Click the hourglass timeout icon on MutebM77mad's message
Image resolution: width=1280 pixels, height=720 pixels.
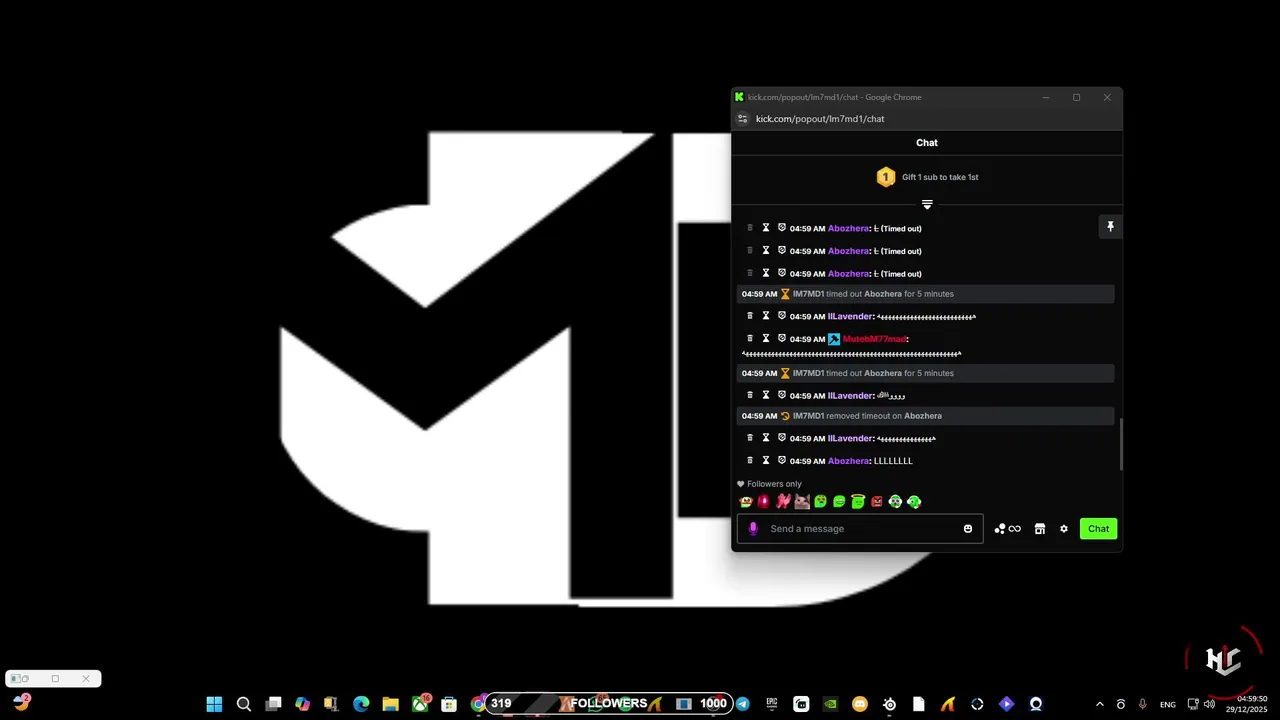tap(766, 339)
